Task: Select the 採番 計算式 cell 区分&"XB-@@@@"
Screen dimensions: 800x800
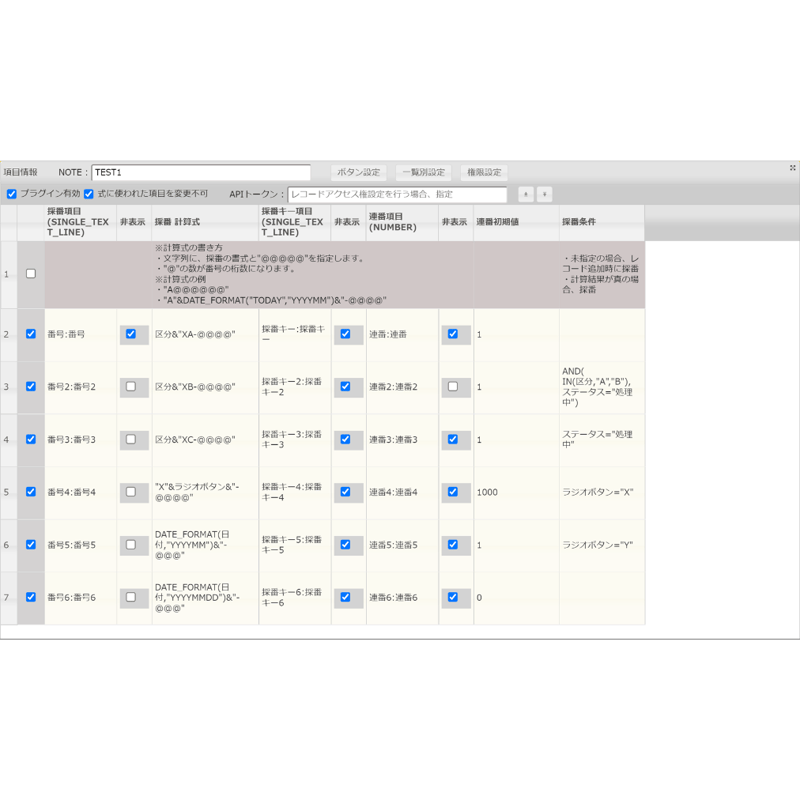Action: pos(205,387)
